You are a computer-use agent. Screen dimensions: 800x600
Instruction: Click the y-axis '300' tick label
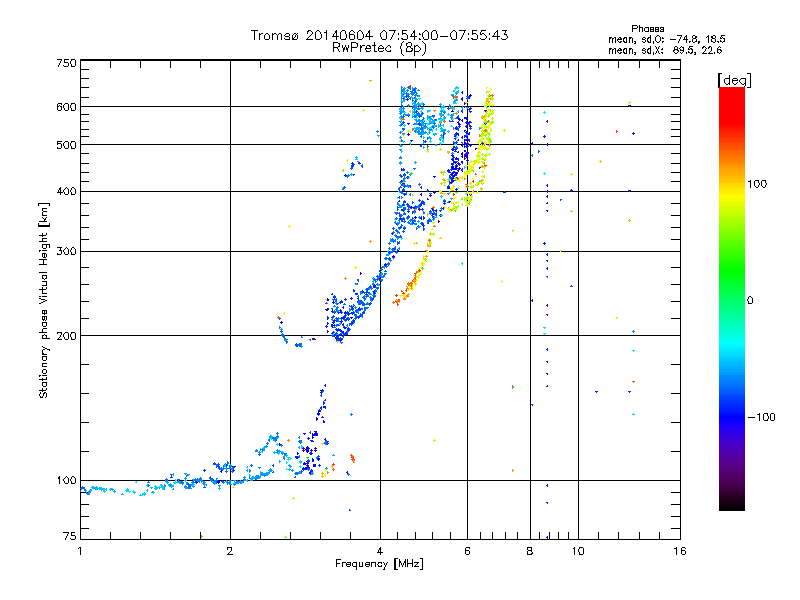click(66, 252)
